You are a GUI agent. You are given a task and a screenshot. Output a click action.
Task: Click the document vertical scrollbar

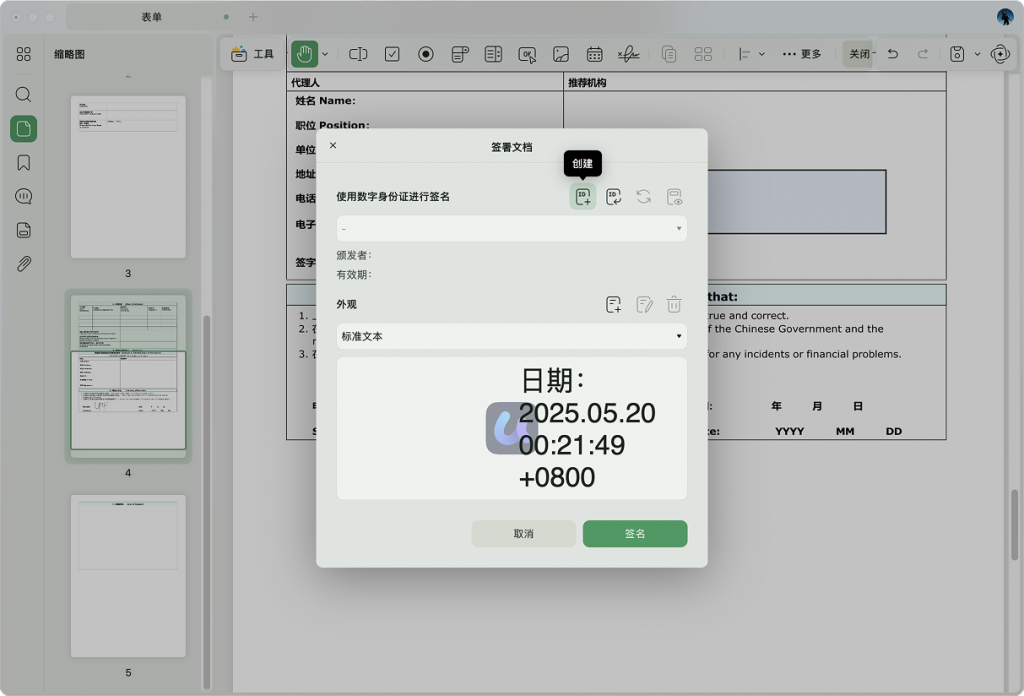(1014, 524)
